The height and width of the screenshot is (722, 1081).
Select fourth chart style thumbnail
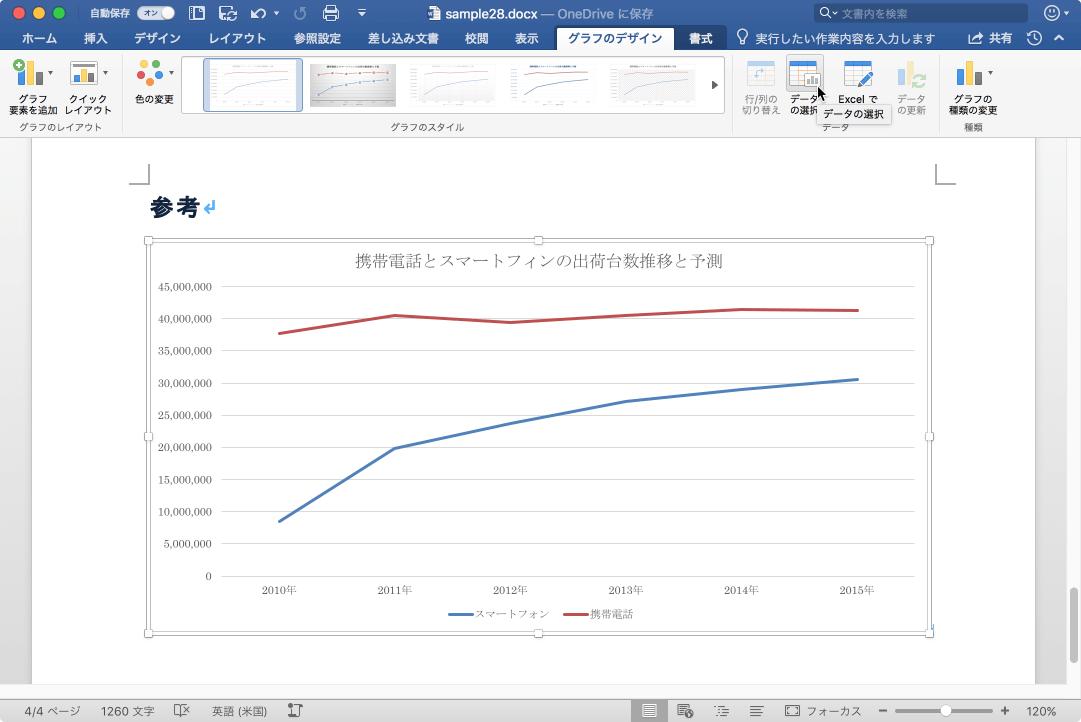click(552, 85)
